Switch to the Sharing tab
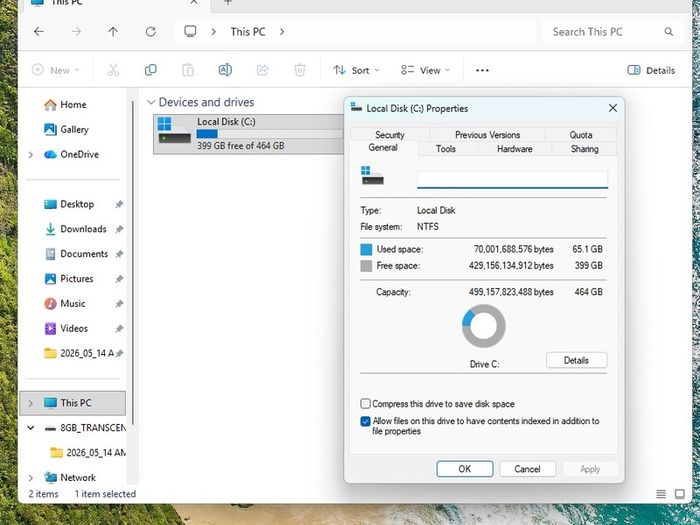This screenshot has height=525, width=700. (x=584, y=149)
